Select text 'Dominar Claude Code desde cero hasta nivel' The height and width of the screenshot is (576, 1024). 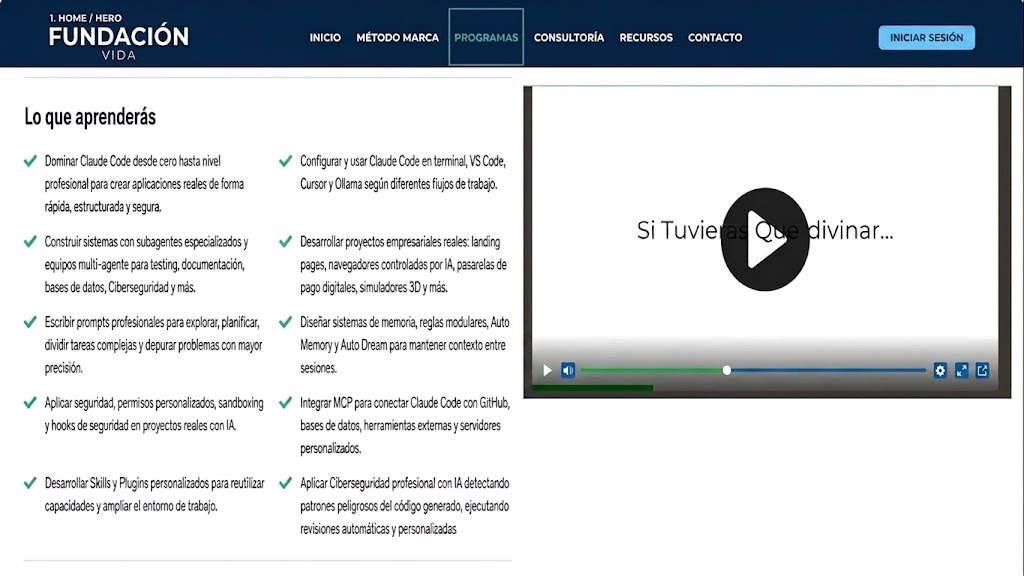pos(133,161)
